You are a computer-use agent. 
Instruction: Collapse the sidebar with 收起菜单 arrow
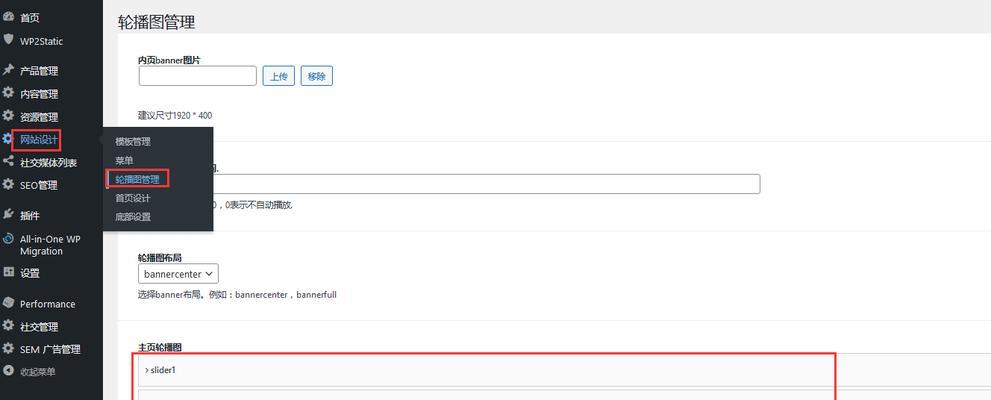click(8, 372)
